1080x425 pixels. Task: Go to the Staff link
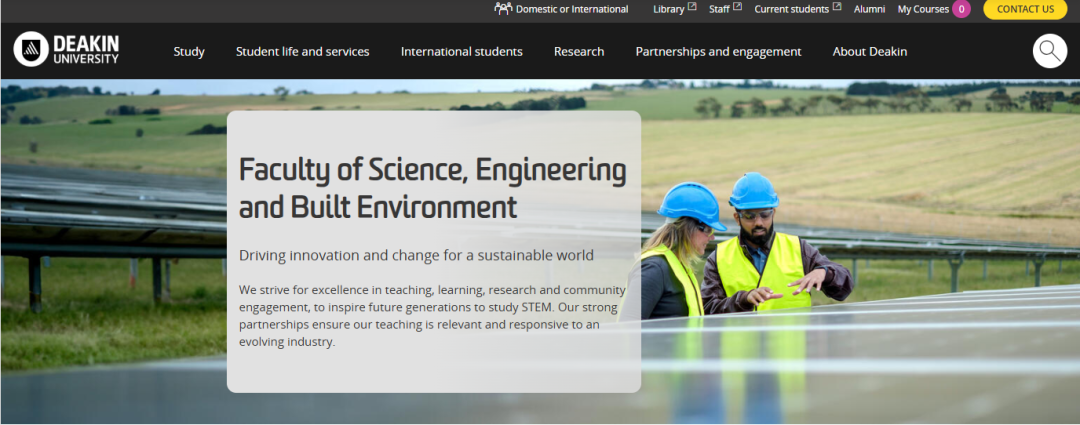(x=719, y=10)
